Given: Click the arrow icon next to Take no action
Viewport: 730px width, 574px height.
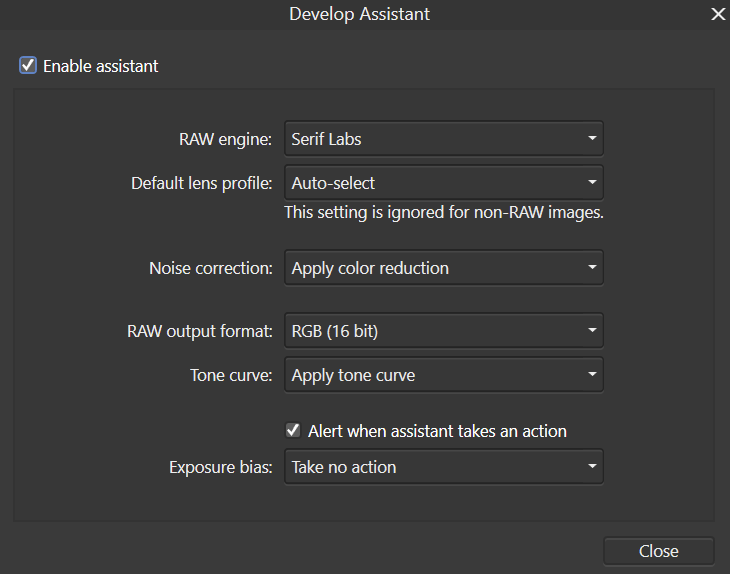Looking at the screenshot, I should (x=592, y=466).
